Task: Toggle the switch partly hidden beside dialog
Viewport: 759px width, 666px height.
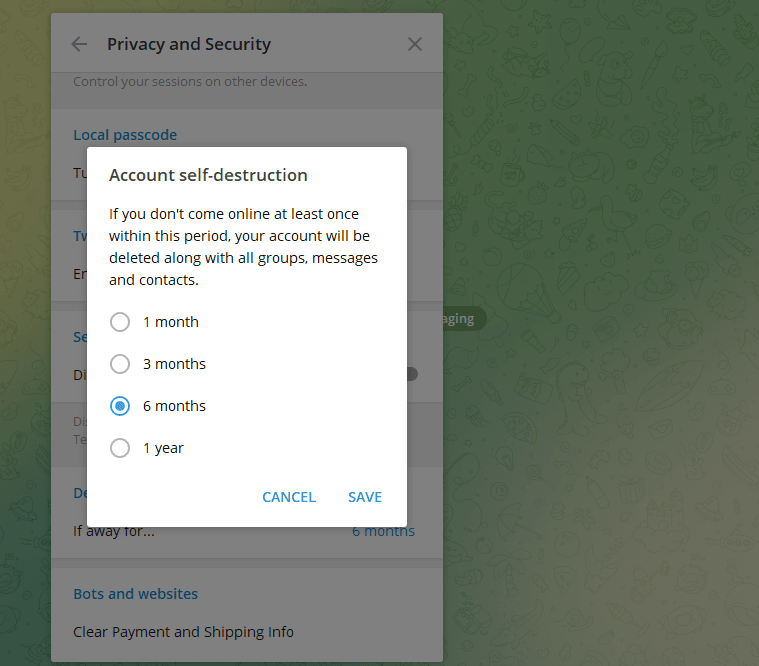Action: (x=412, y=374)
